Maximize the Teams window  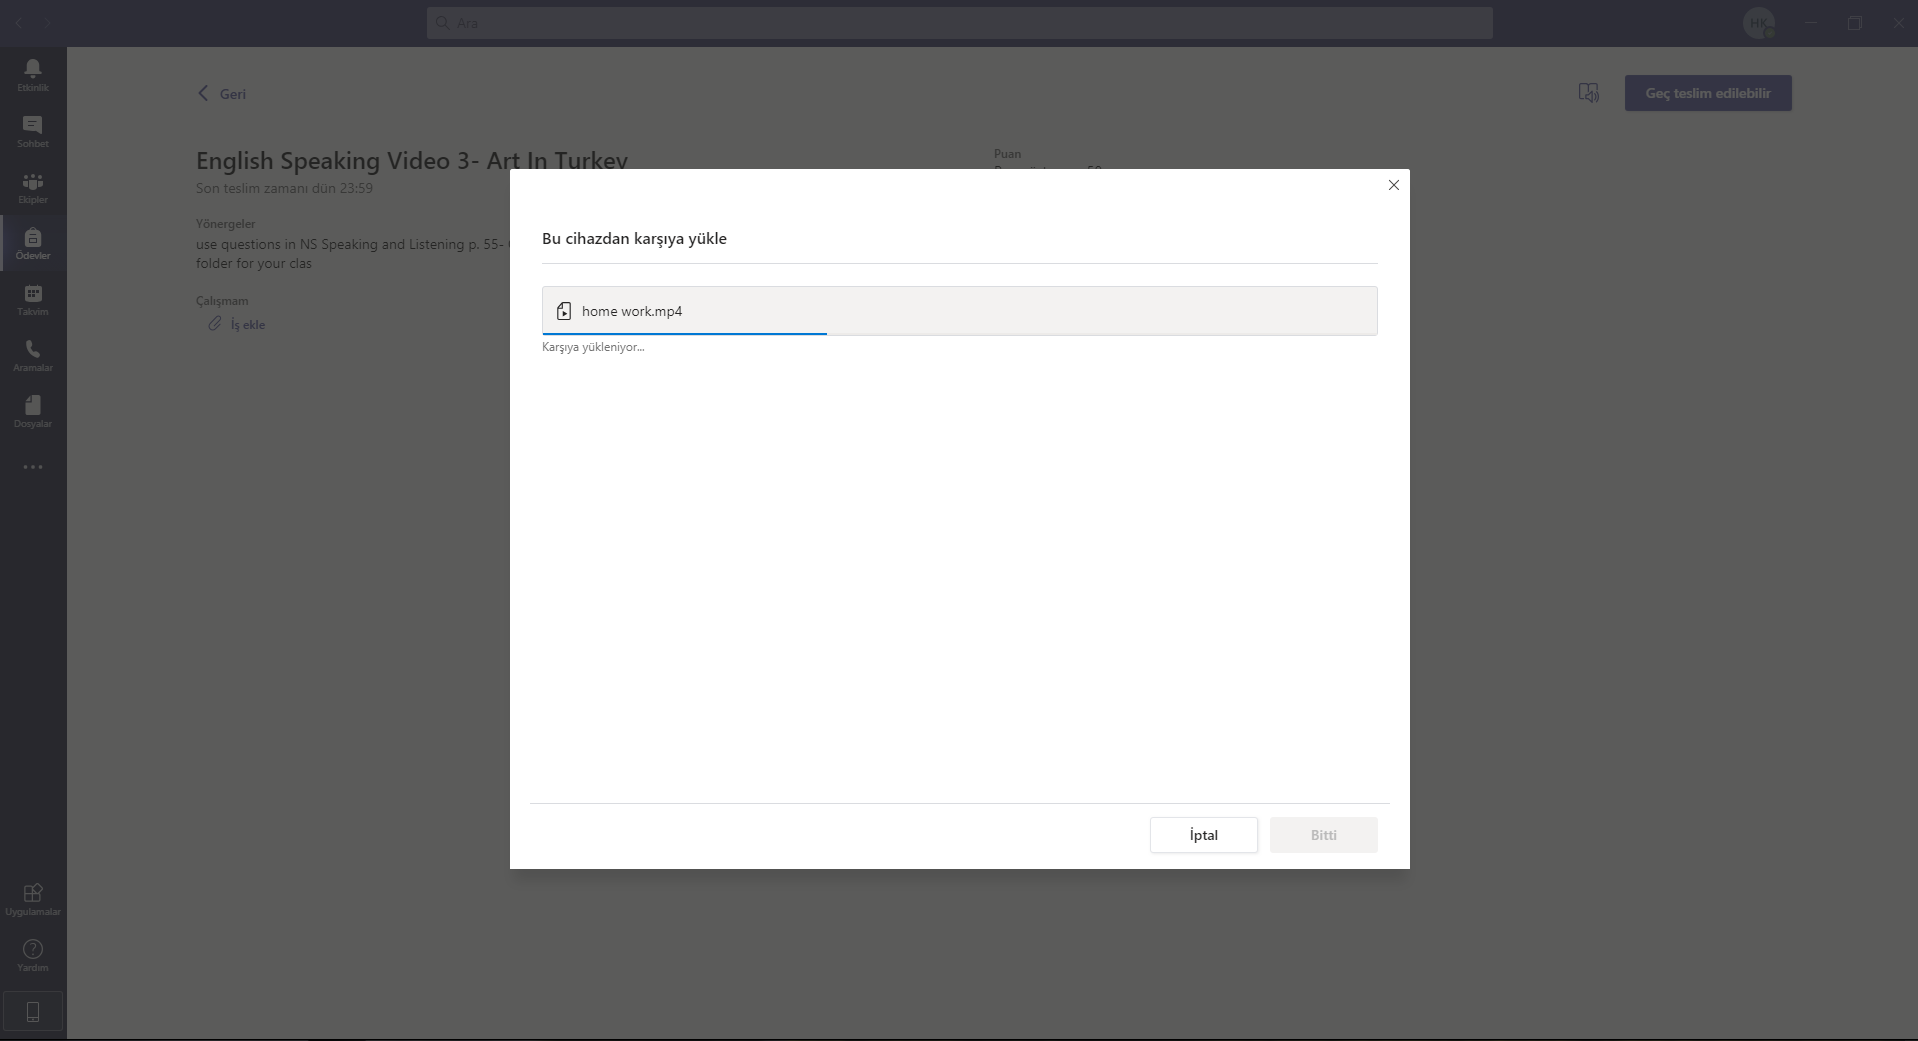coord(1854,23)
